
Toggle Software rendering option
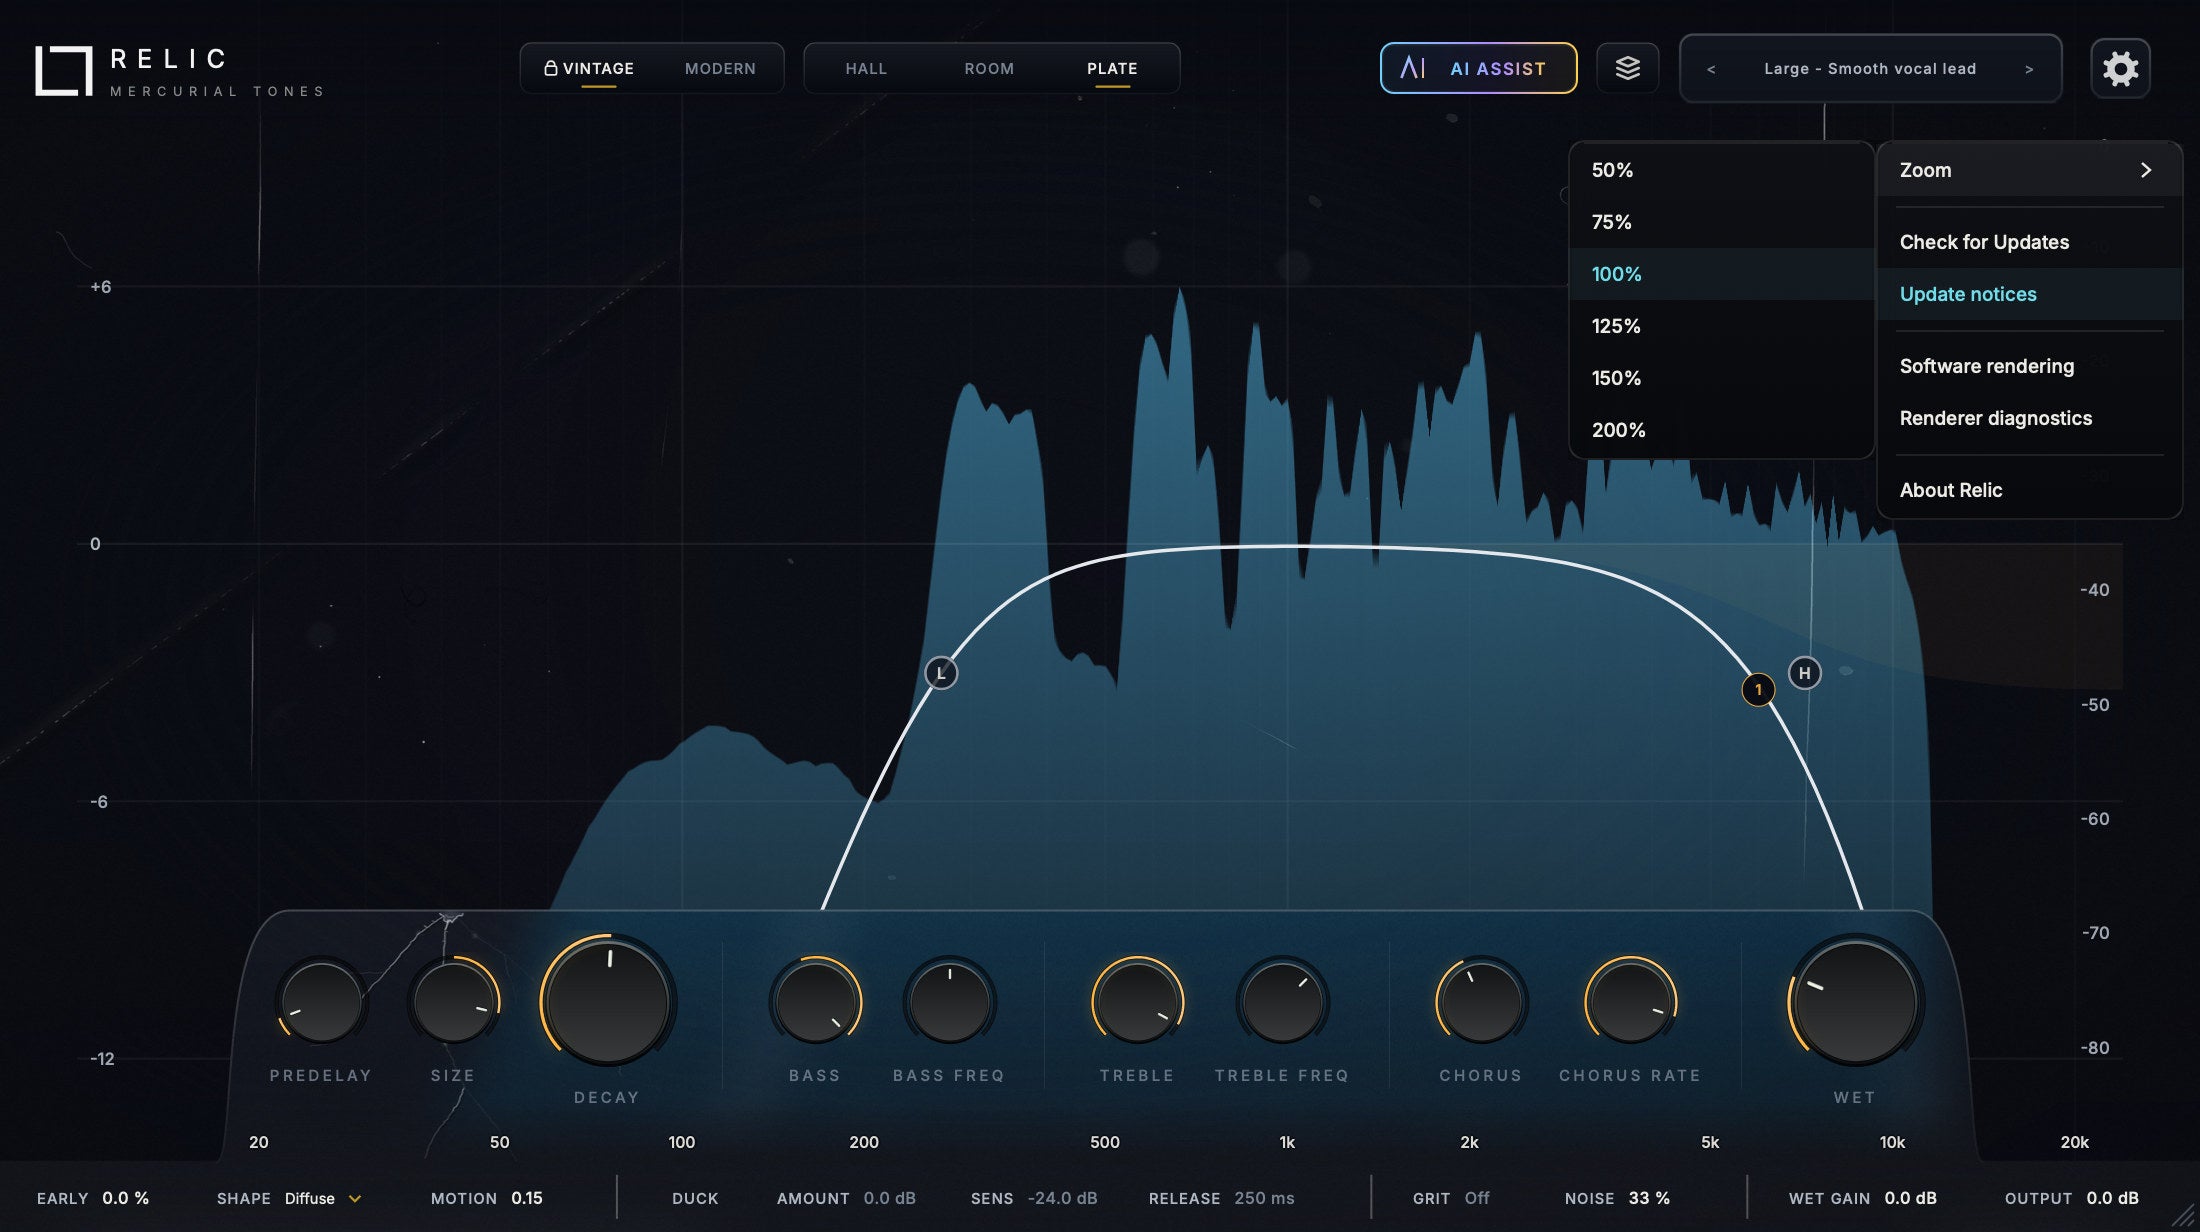click(2029, 366)
